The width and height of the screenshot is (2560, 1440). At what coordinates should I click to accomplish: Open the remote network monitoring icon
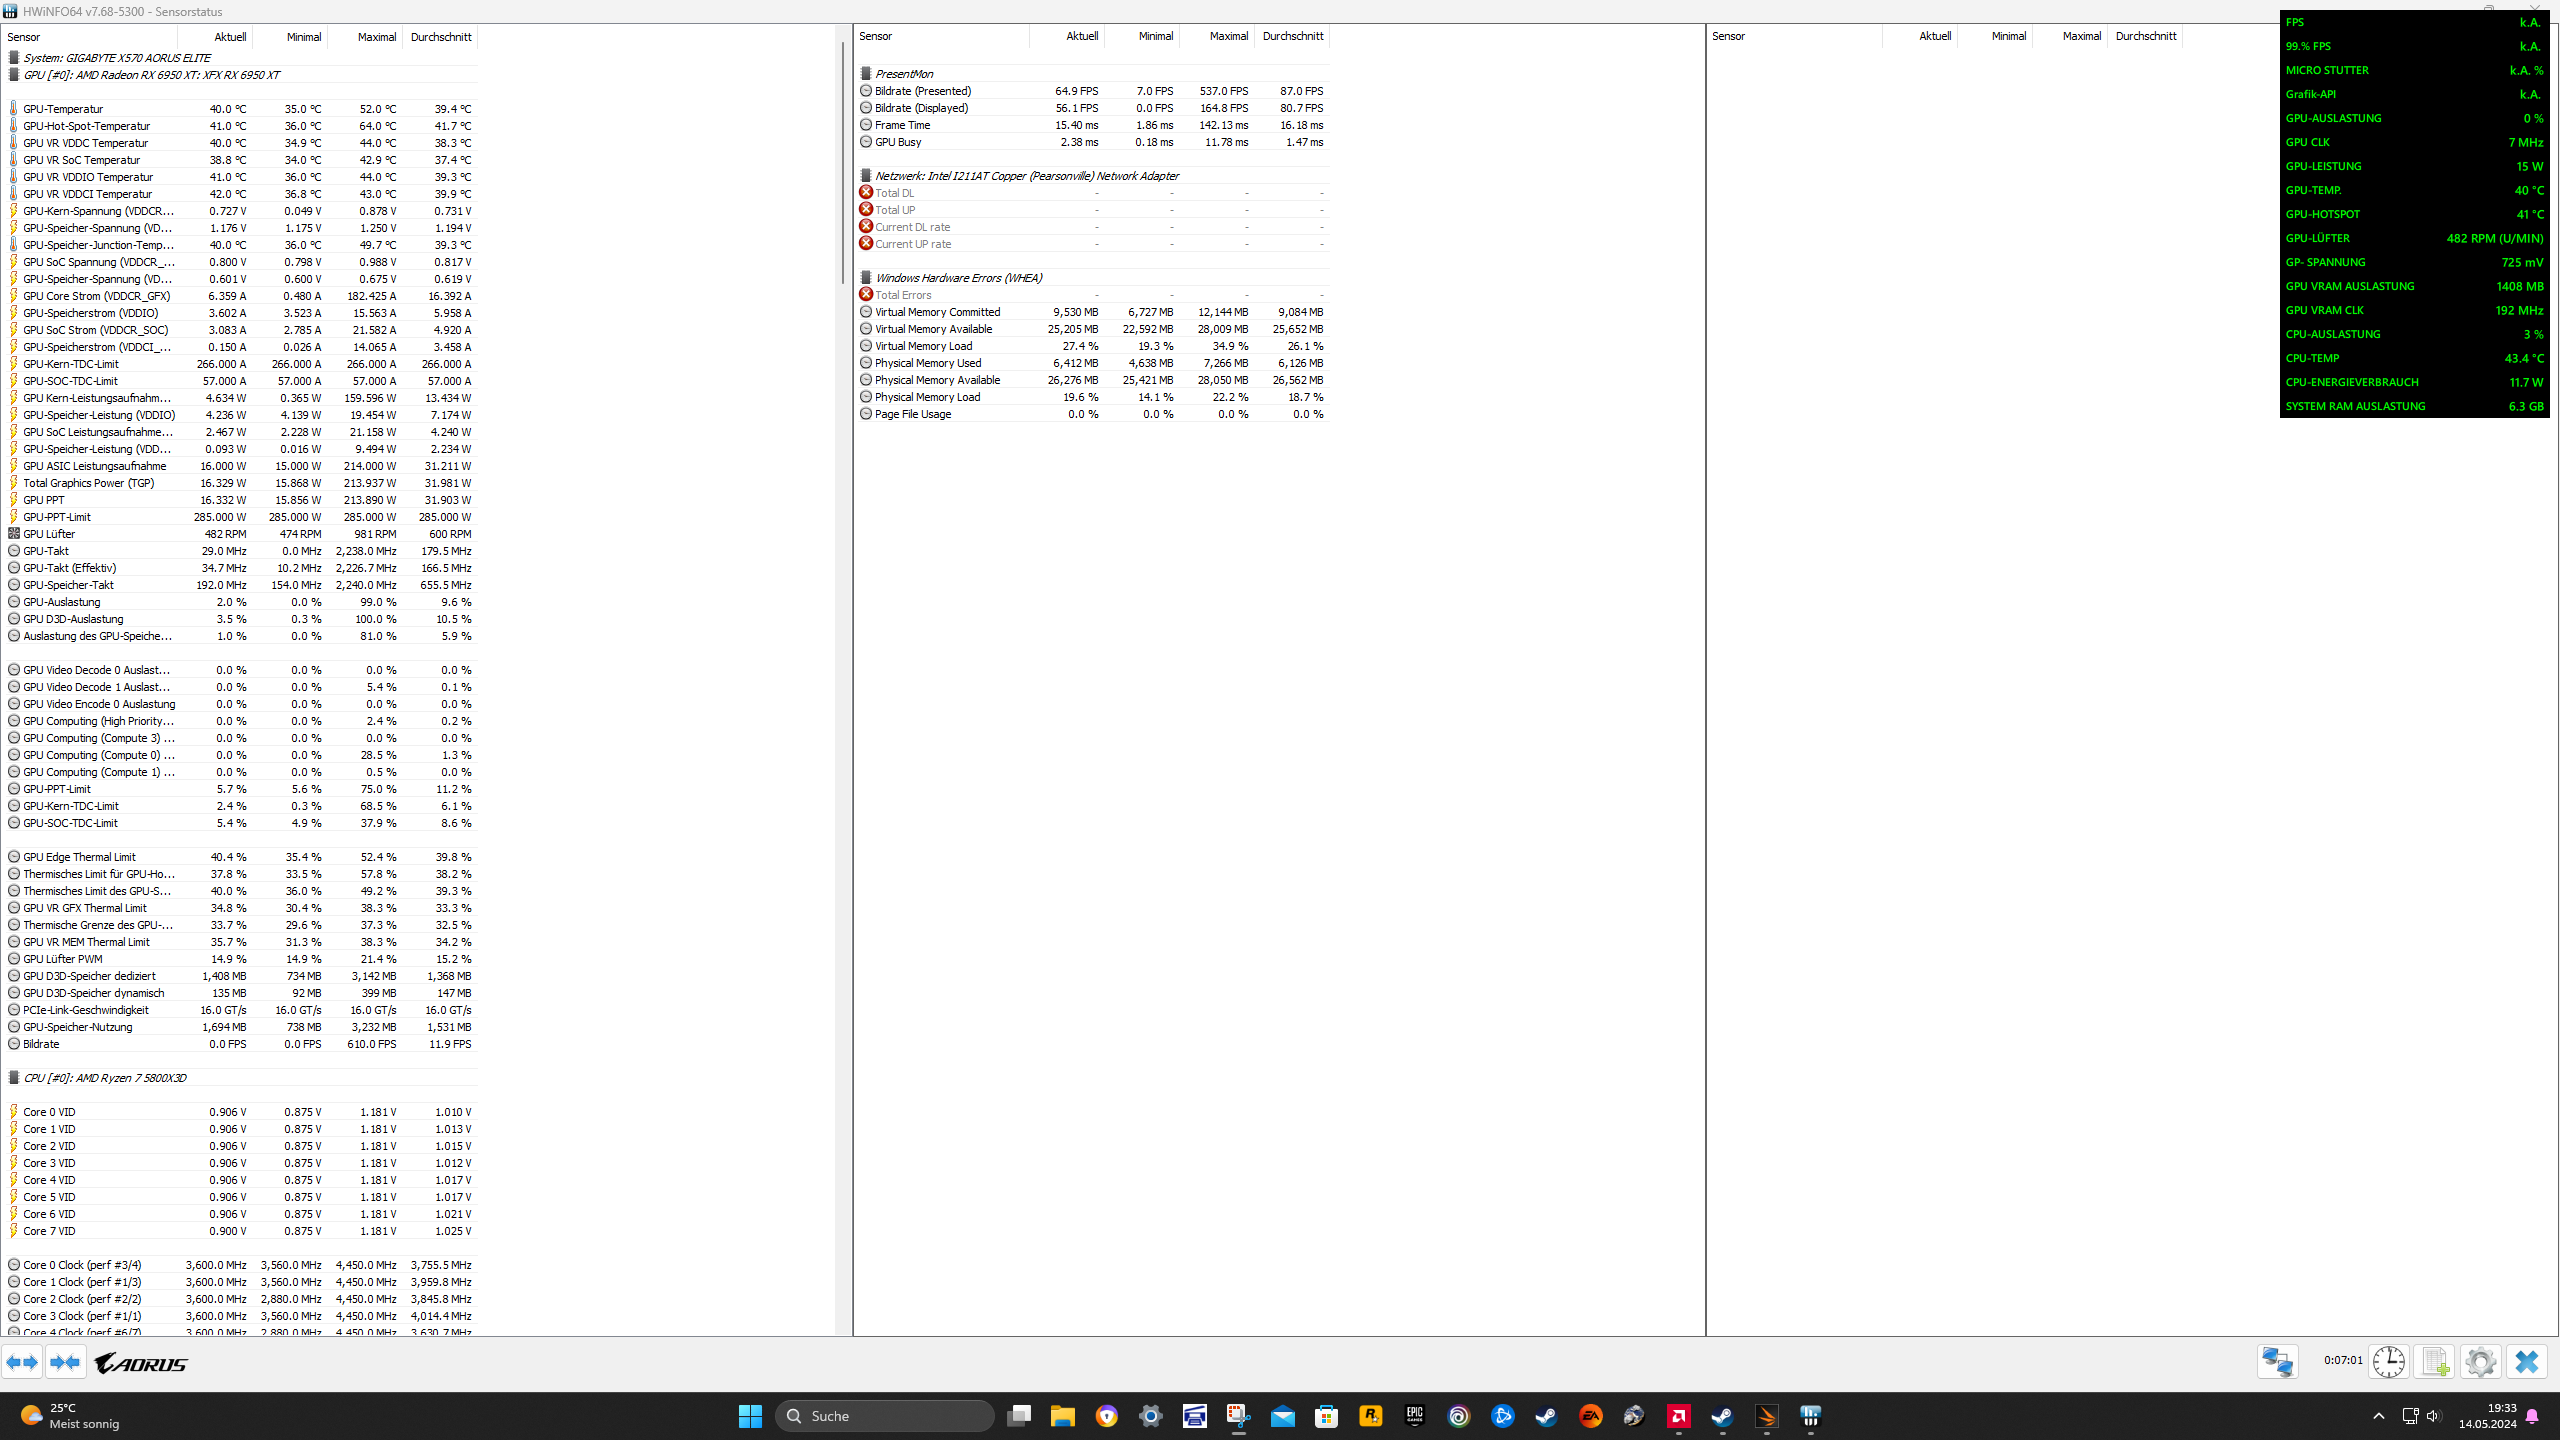[x=2277, y=1362]
